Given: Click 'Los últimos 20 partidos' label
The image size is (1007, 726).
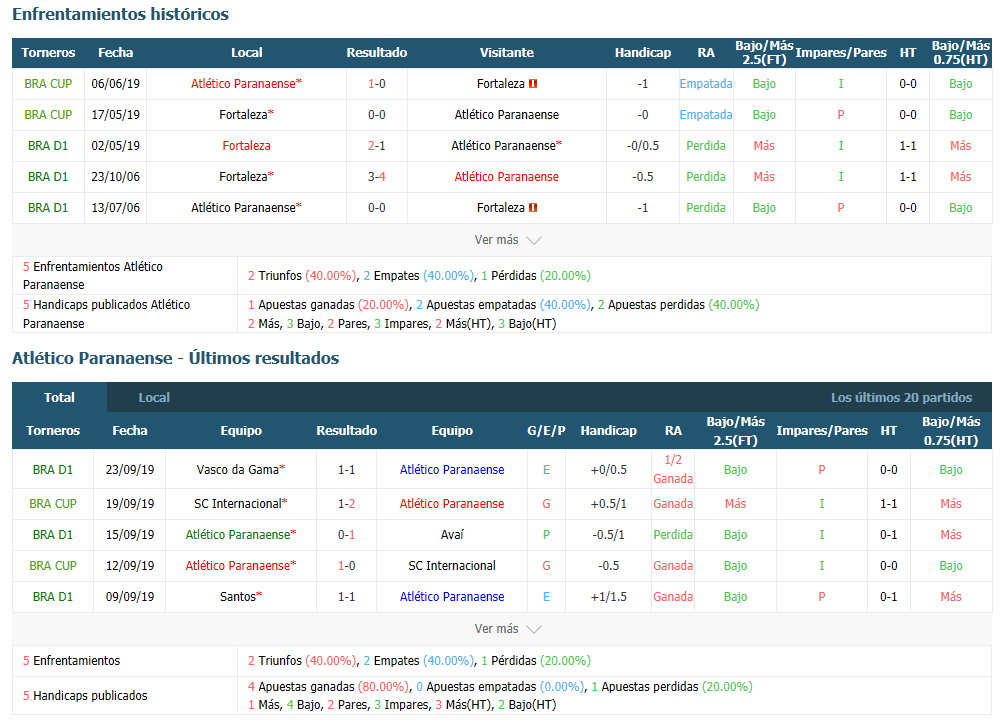Looking at the screenshot, I should [901, 397].
